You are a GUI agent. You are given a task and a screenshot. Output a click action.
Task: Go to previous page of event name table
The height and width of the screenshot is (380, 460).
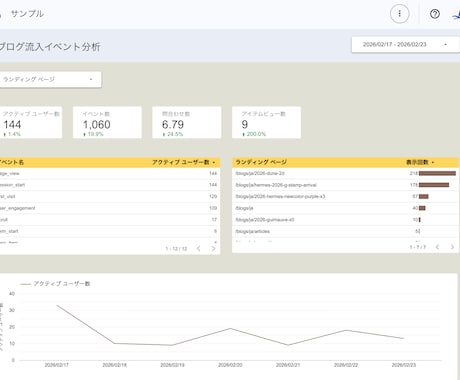(x=198, y=248)
